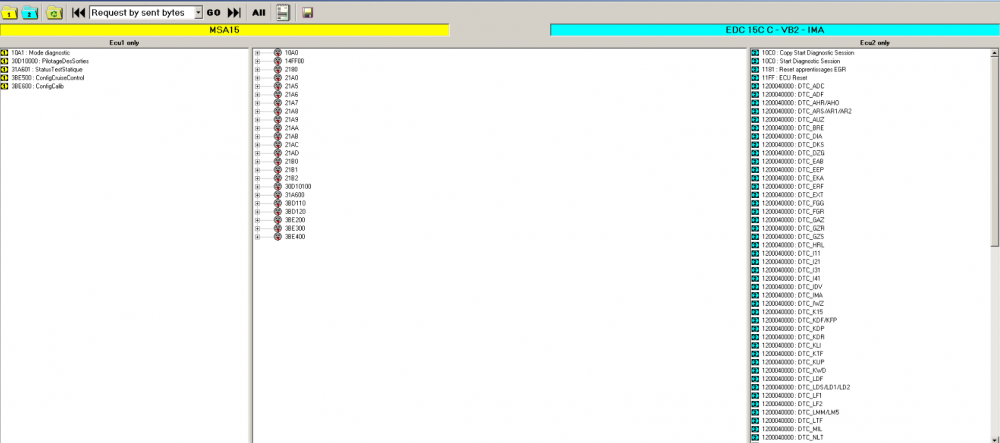Select tree item 21B2
Screen dimensions: 1000x443
pyautogui.click(x=291, y=178)
